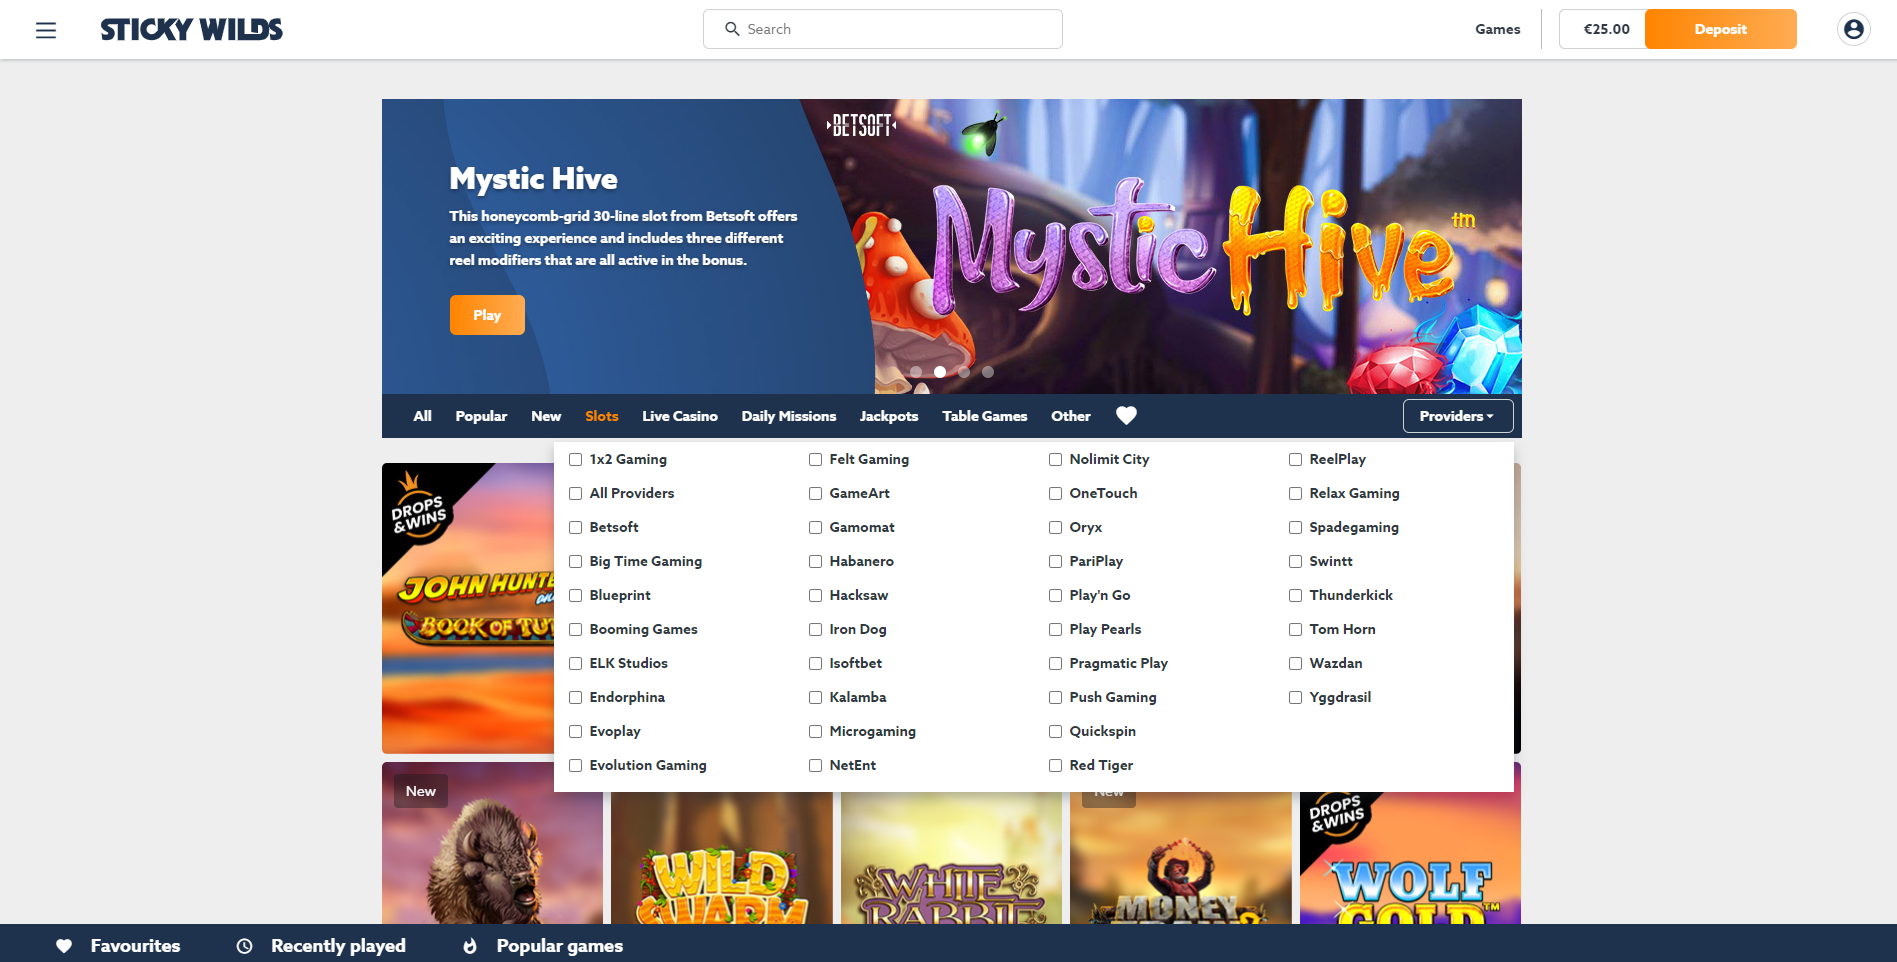This screenshot has height=962, width=1897.
Task: Open the Slots tab
Action: pos(602,416)
